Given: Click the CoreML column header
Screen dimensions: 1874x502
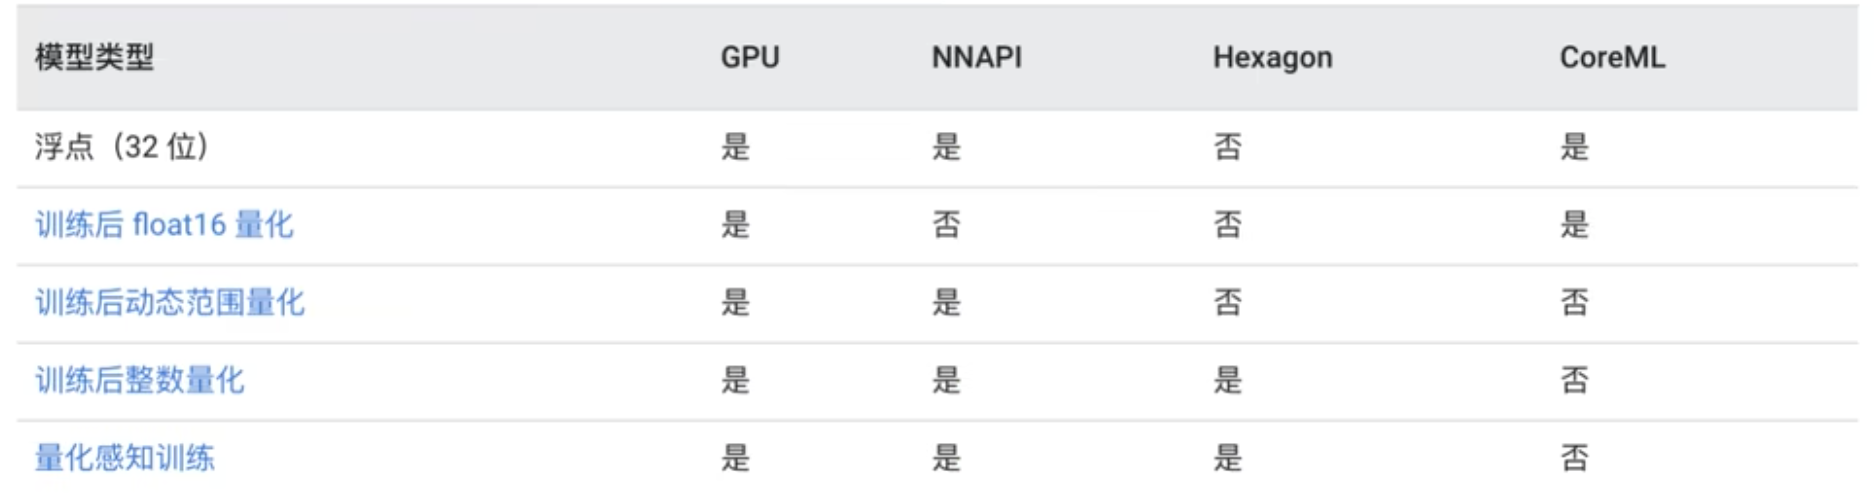Looking at the screenshot, I should [x=1612, y=57].
